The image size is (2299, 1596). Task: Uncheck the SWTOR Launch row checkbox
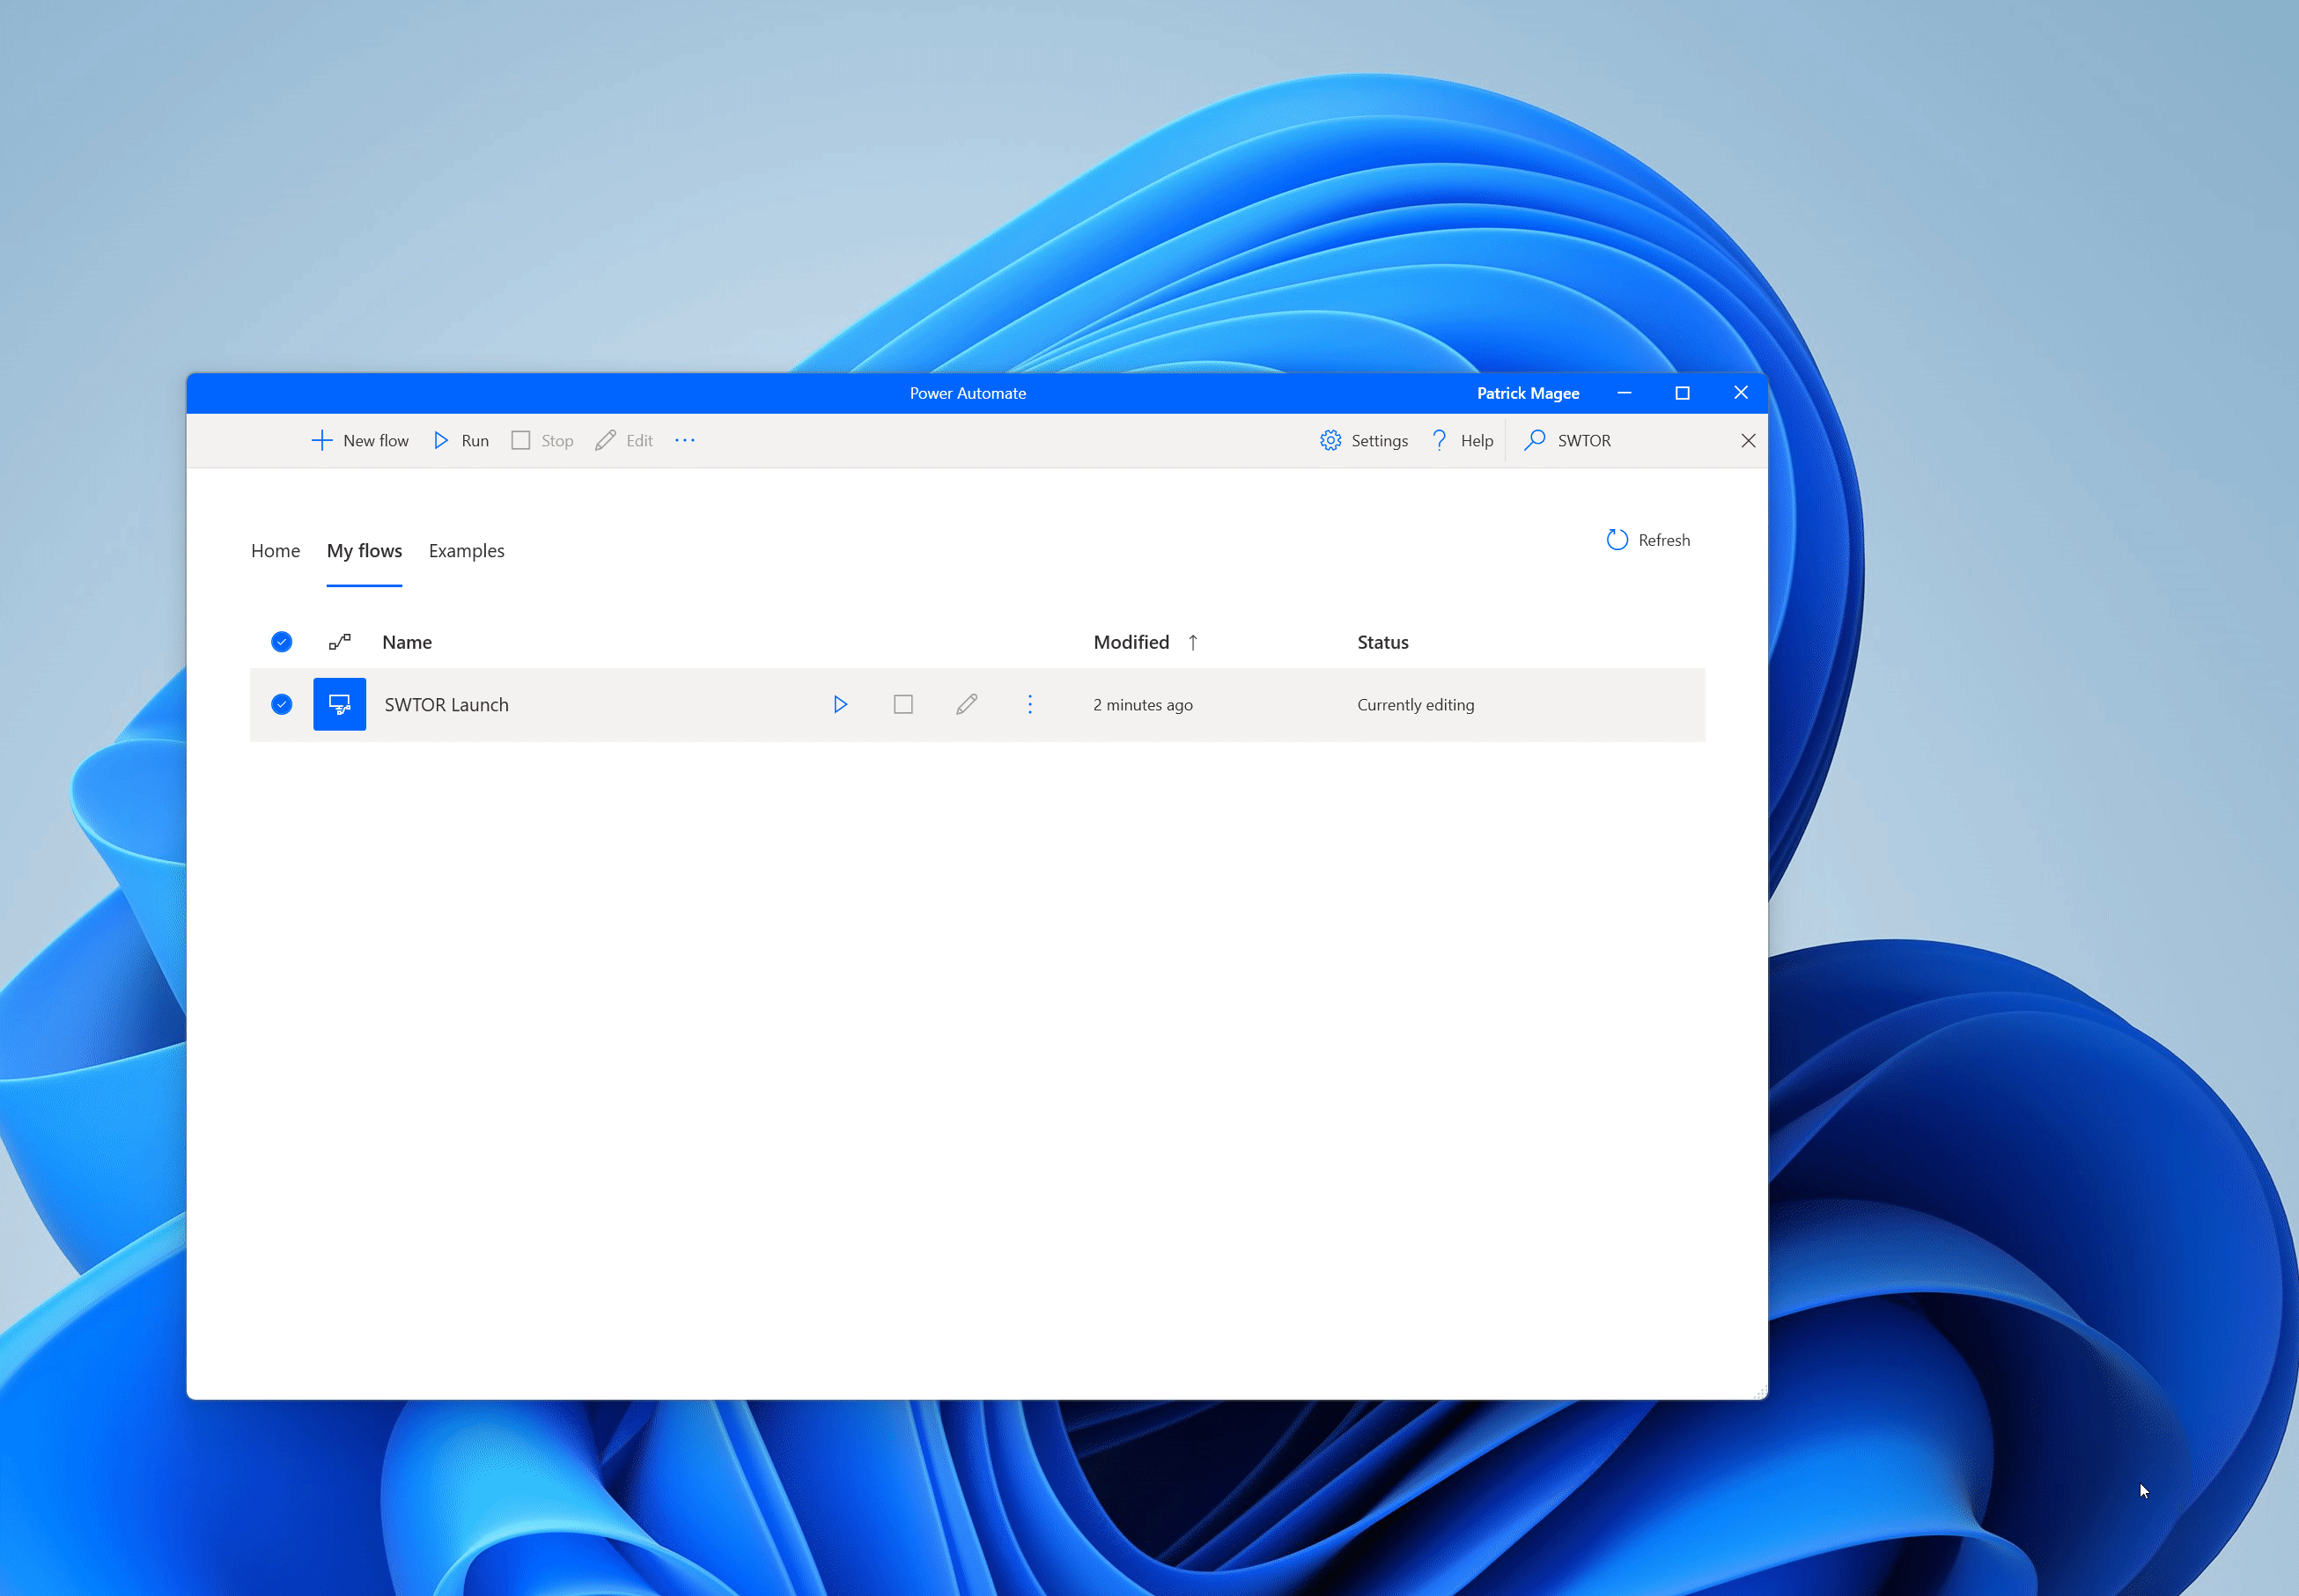point(282,705)
